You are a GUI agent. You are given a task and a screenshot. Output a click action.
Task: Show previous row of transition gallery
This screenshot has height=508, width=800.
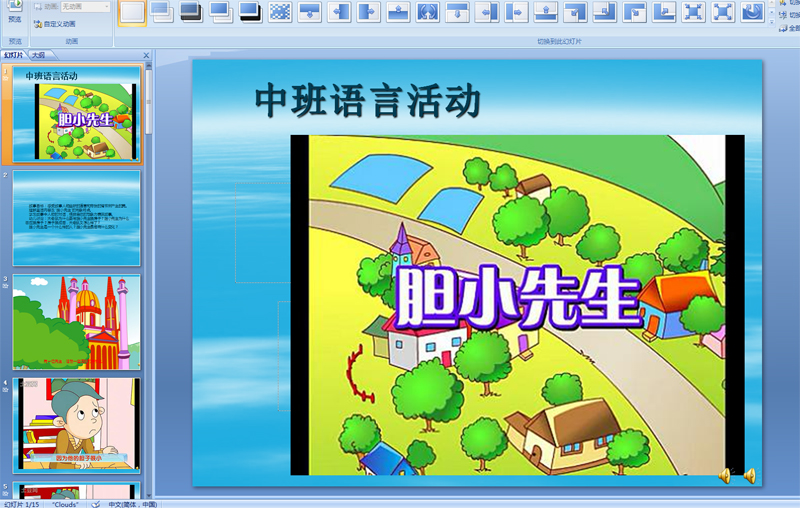(x=772, y=4)
